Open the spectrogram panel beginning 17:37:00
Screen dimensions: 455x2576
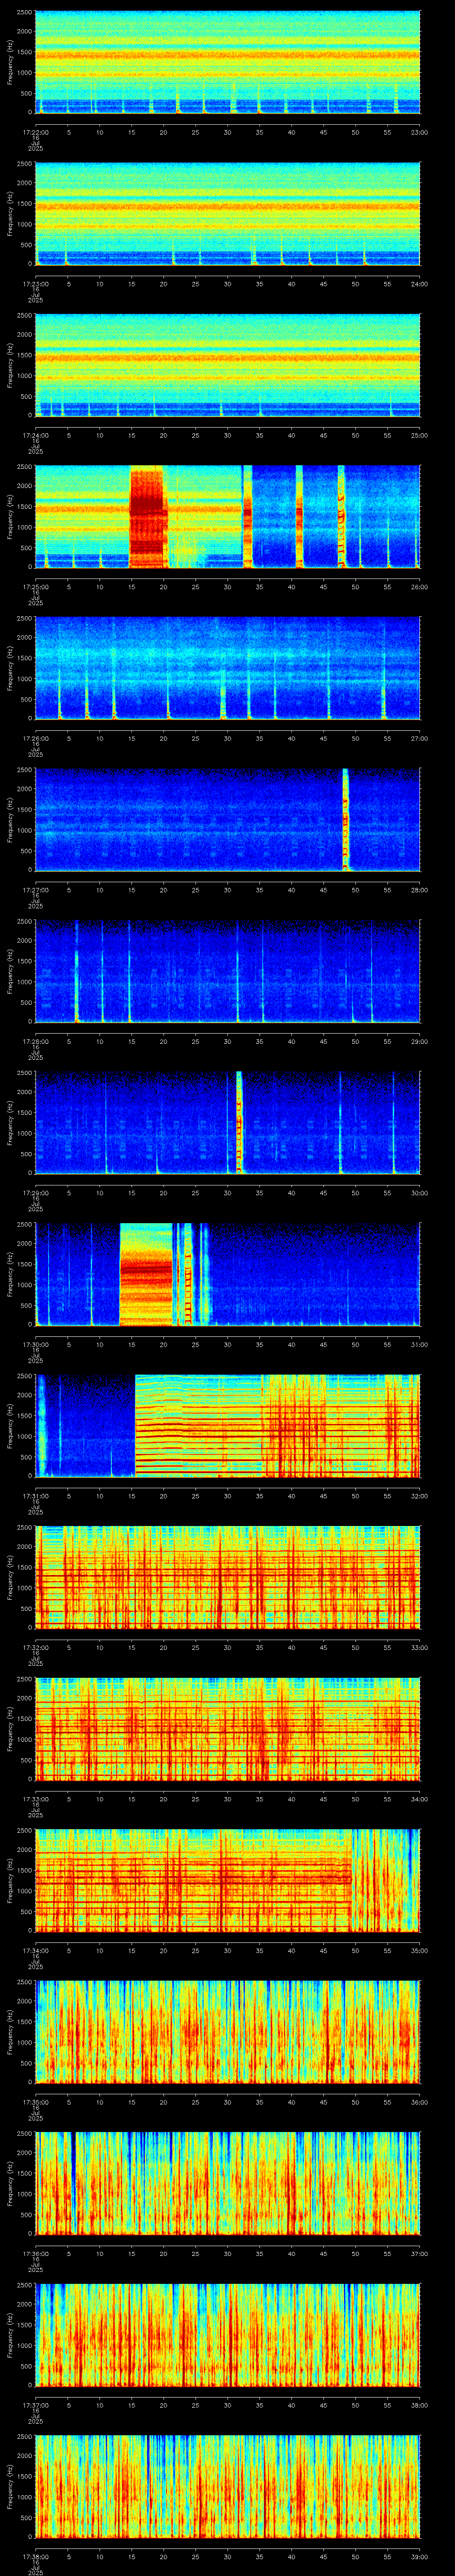point(227,2334)
